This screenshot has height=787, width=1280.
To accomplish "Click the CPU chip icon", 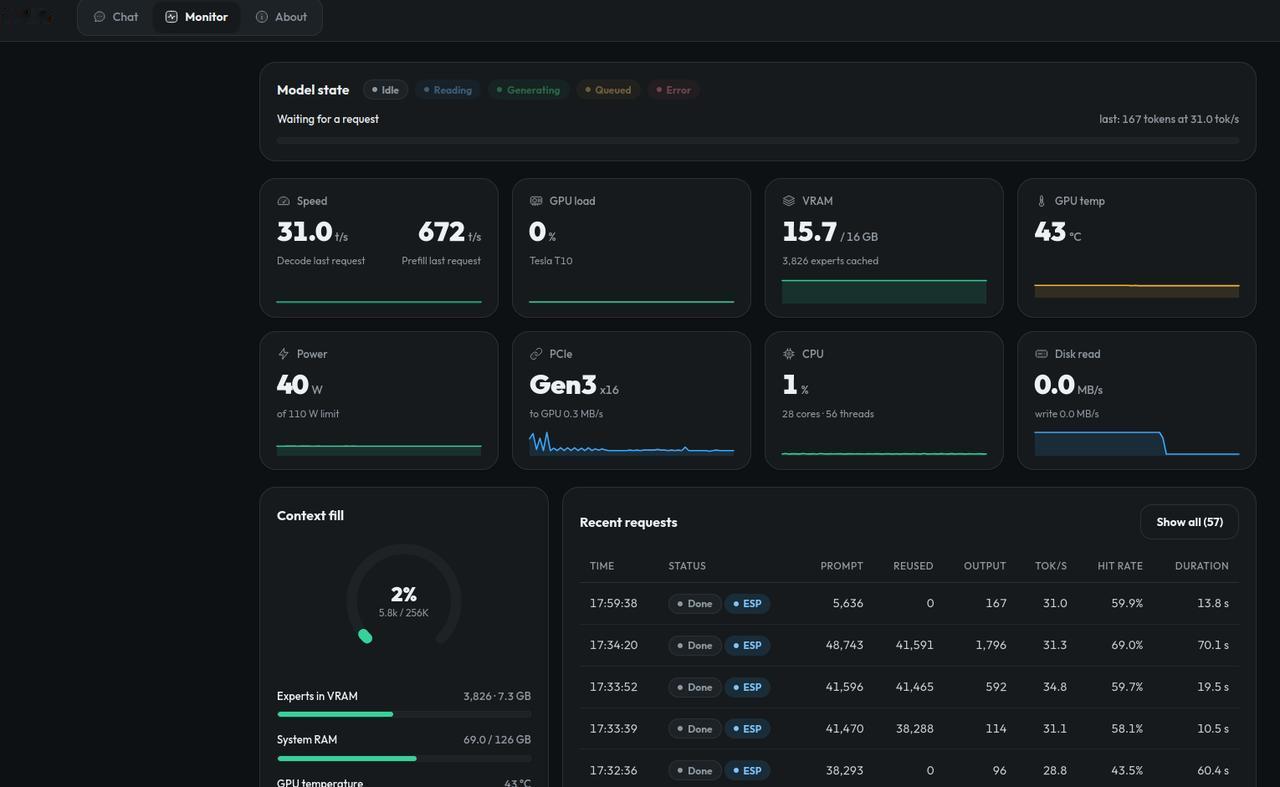I will point(789,354).
